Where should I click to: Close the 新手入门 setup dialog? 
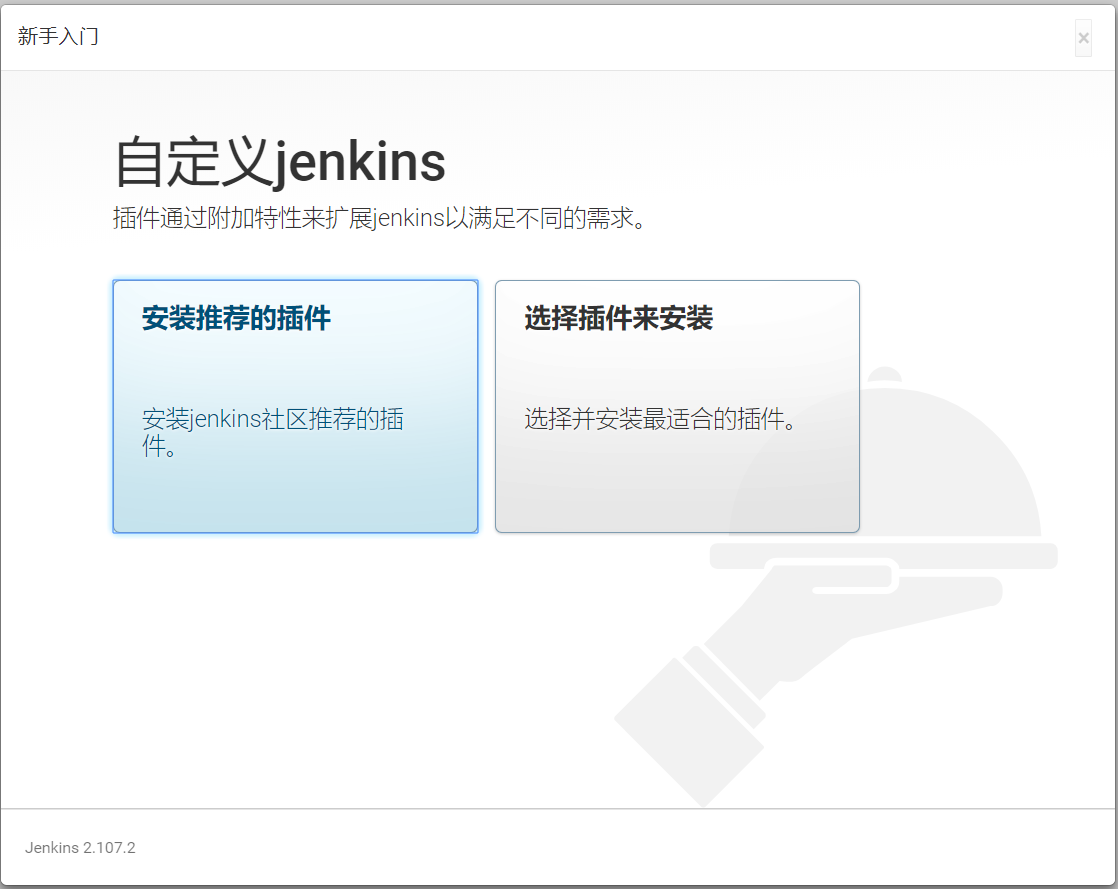tap(1083, 38)
